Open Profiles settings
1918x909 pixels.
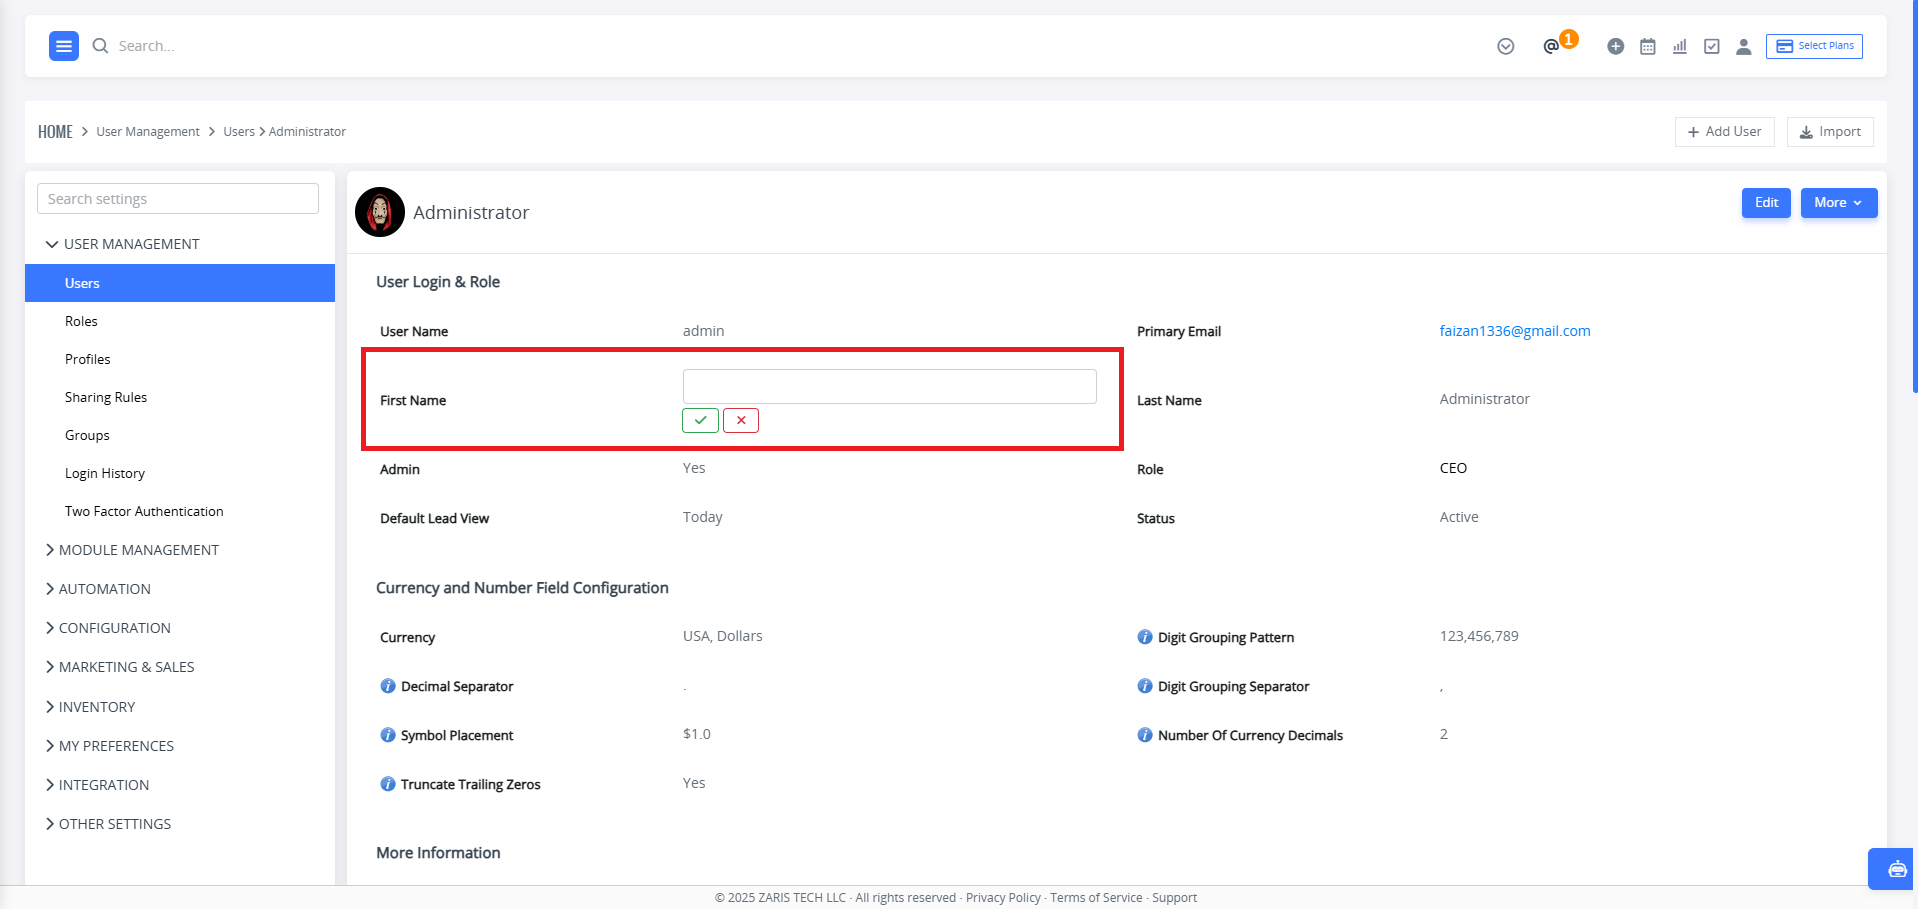click(x=88, y=359)
